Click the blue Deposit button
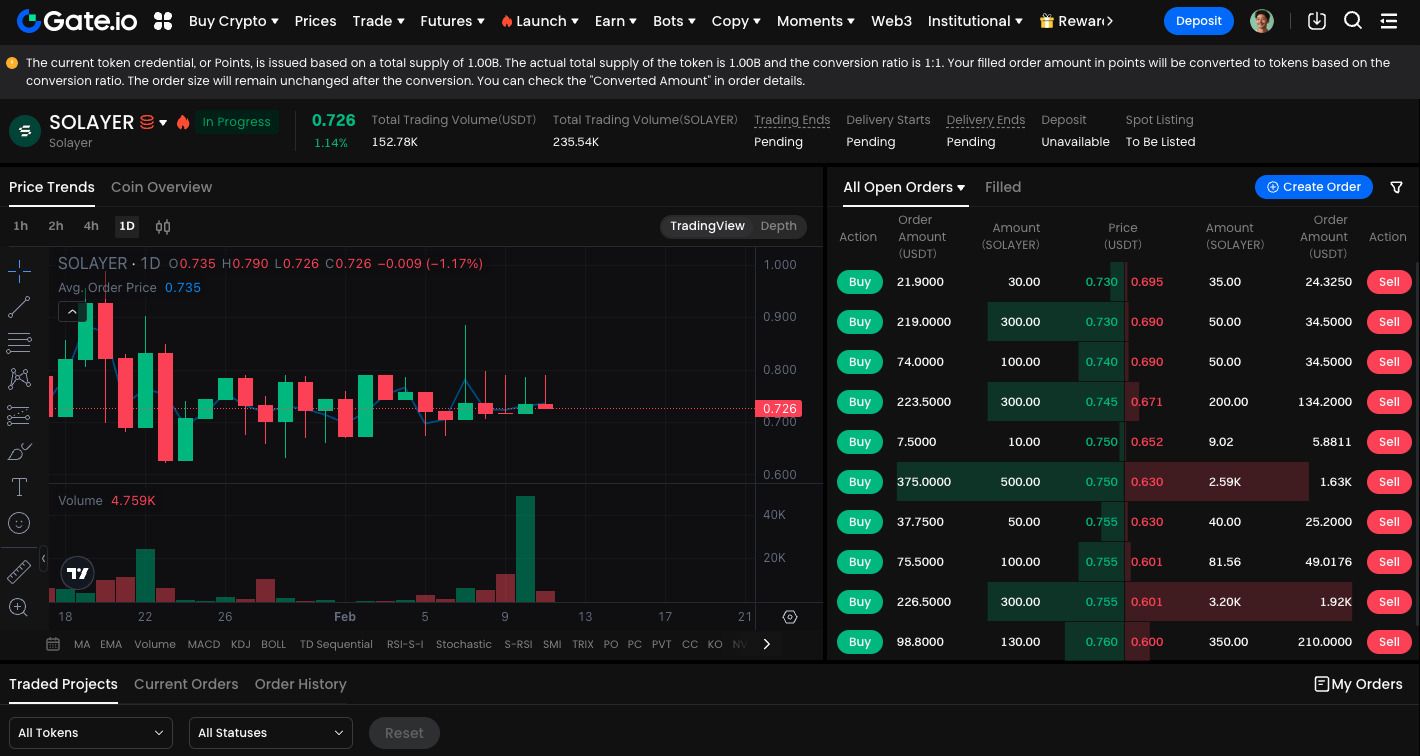The image size is (1420, 756). click(x=1198, y=21)
